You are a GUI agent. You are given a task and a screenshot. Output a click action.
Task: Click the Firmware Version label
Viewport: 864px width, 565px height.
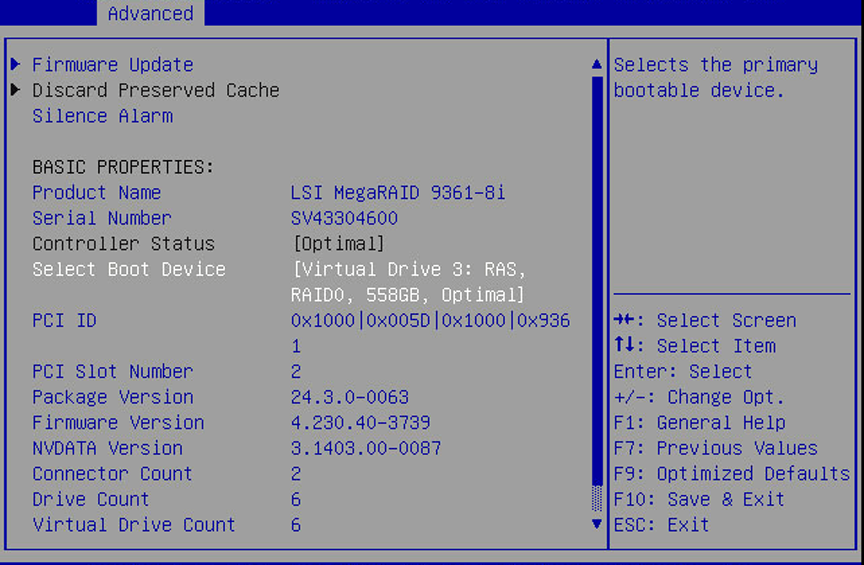pos(118,422)
